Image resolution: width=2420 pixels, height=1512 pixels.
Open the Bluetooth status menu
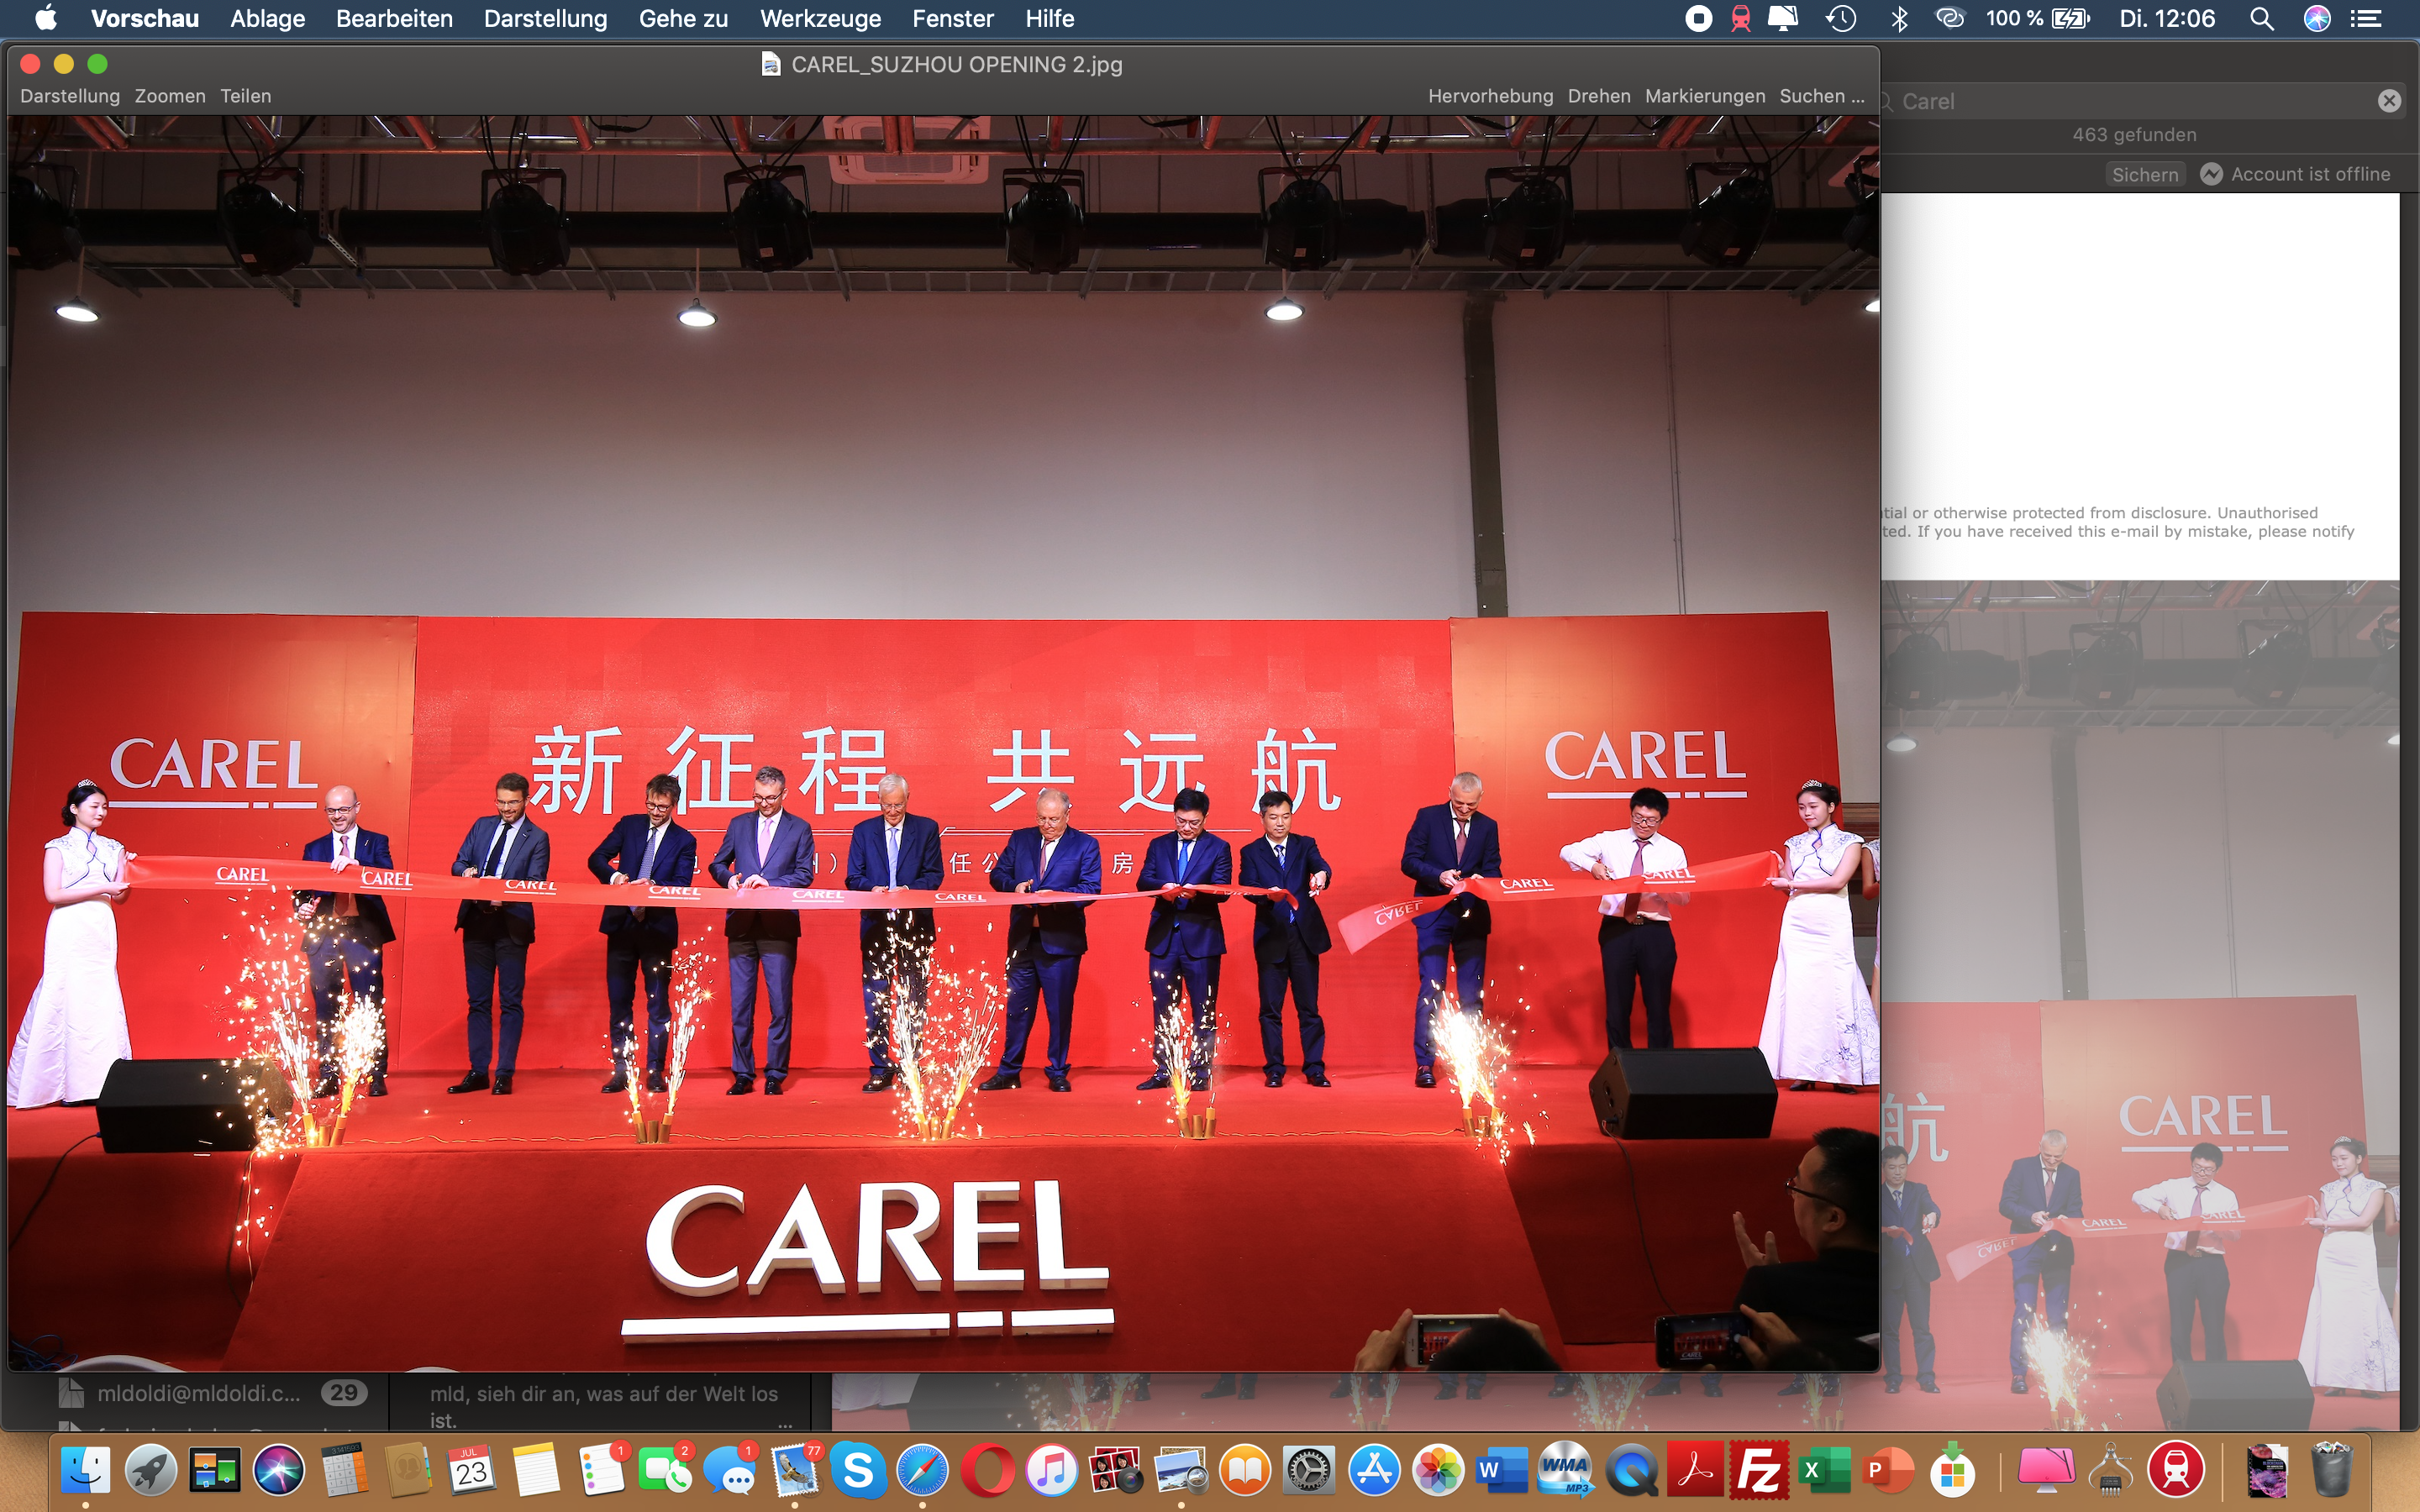[x=1899, y=18]
